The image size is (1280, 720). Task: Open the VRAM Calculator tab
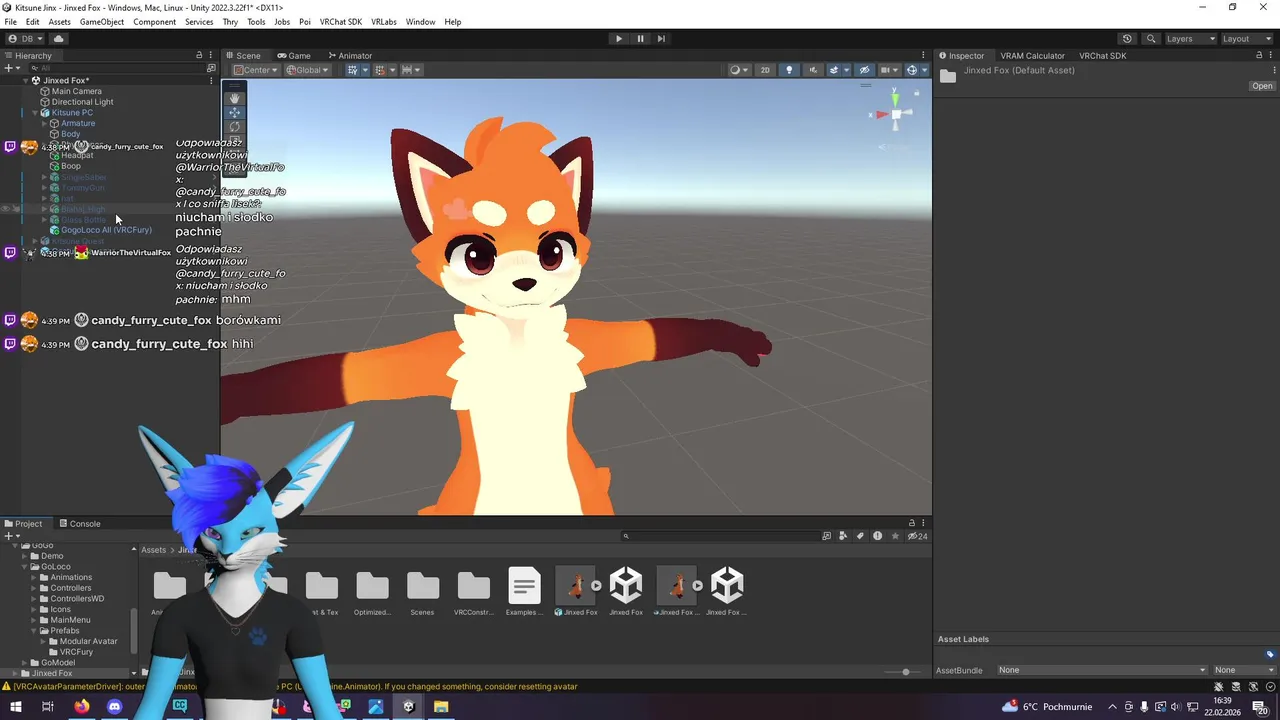coord(1032,56)
